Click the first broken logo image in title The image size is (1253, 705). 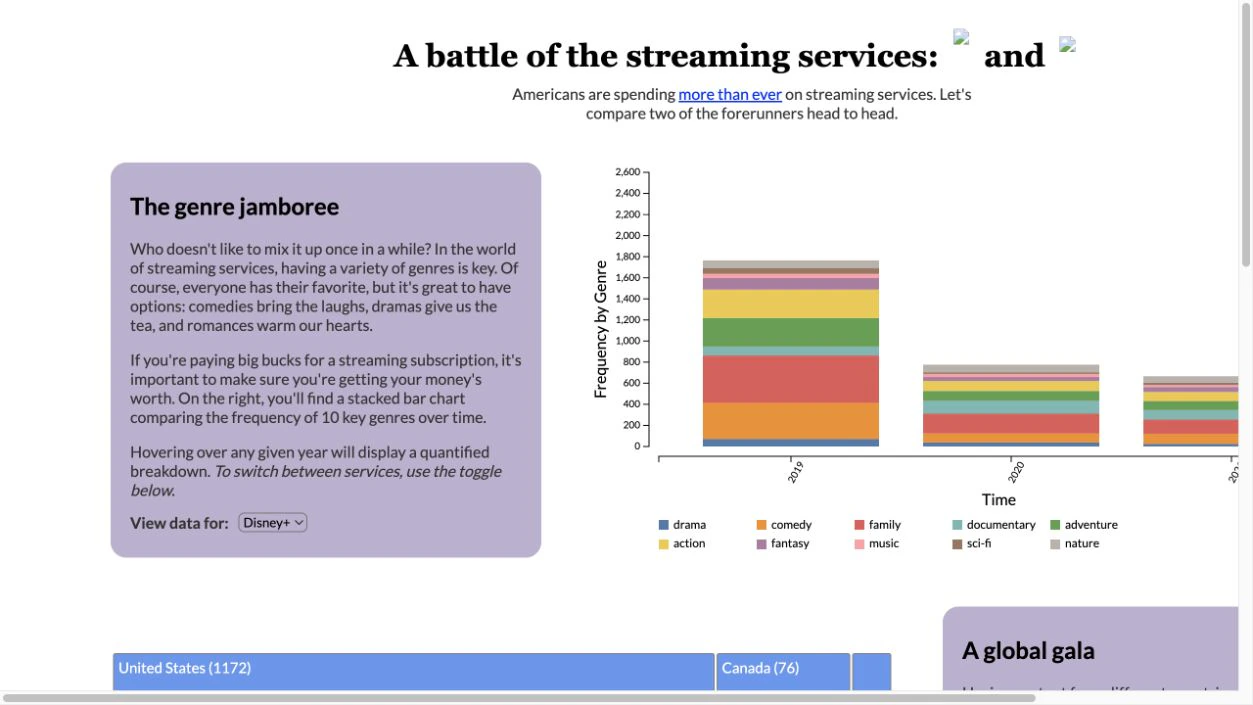click(x=961, y=37)
